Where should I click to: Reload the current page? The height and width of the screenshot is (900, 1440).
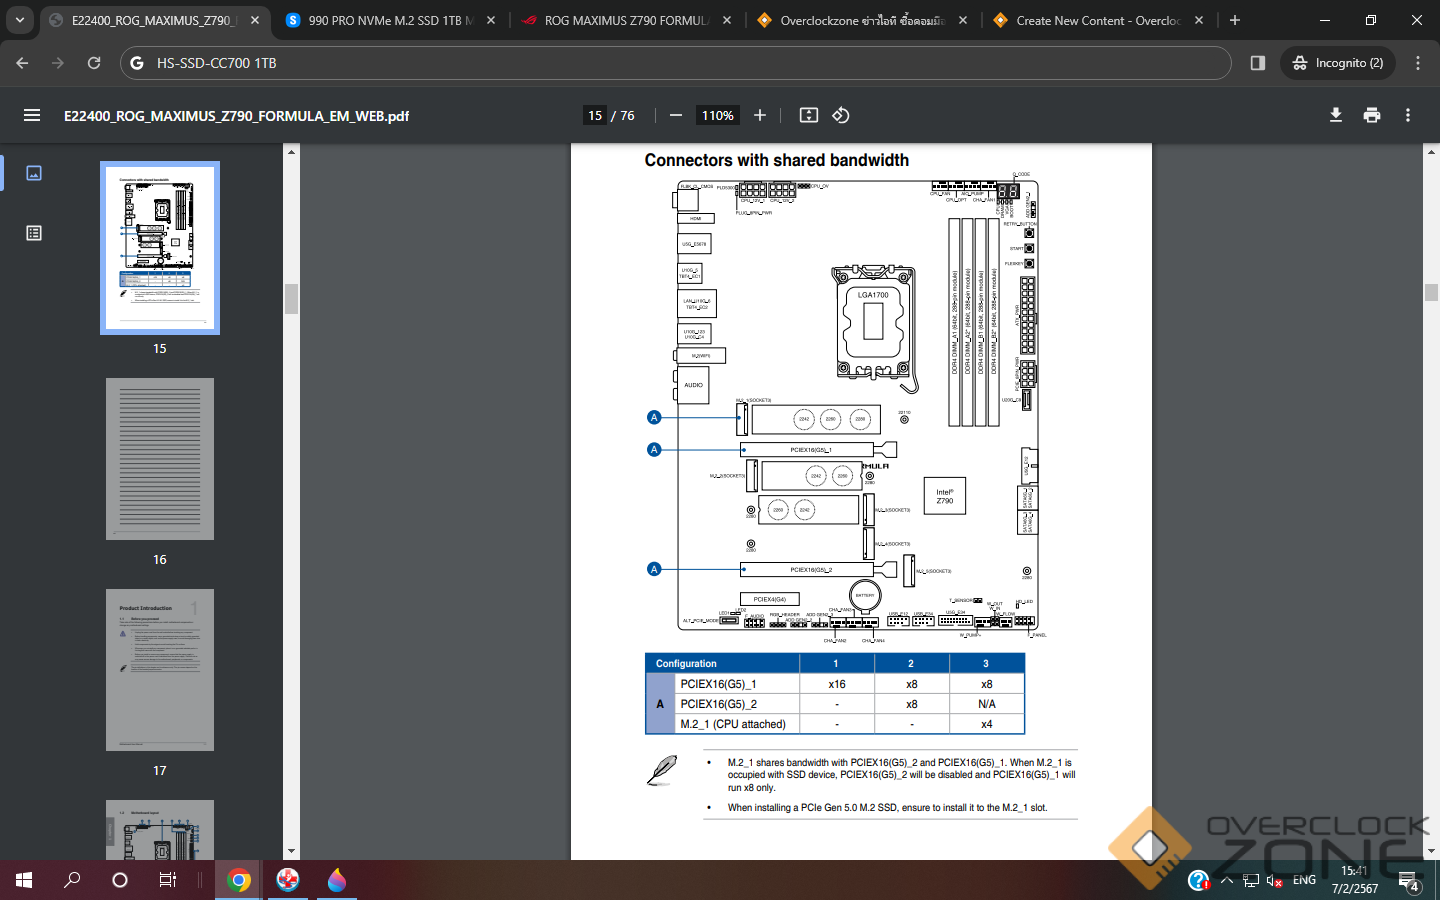pos(94,63)
